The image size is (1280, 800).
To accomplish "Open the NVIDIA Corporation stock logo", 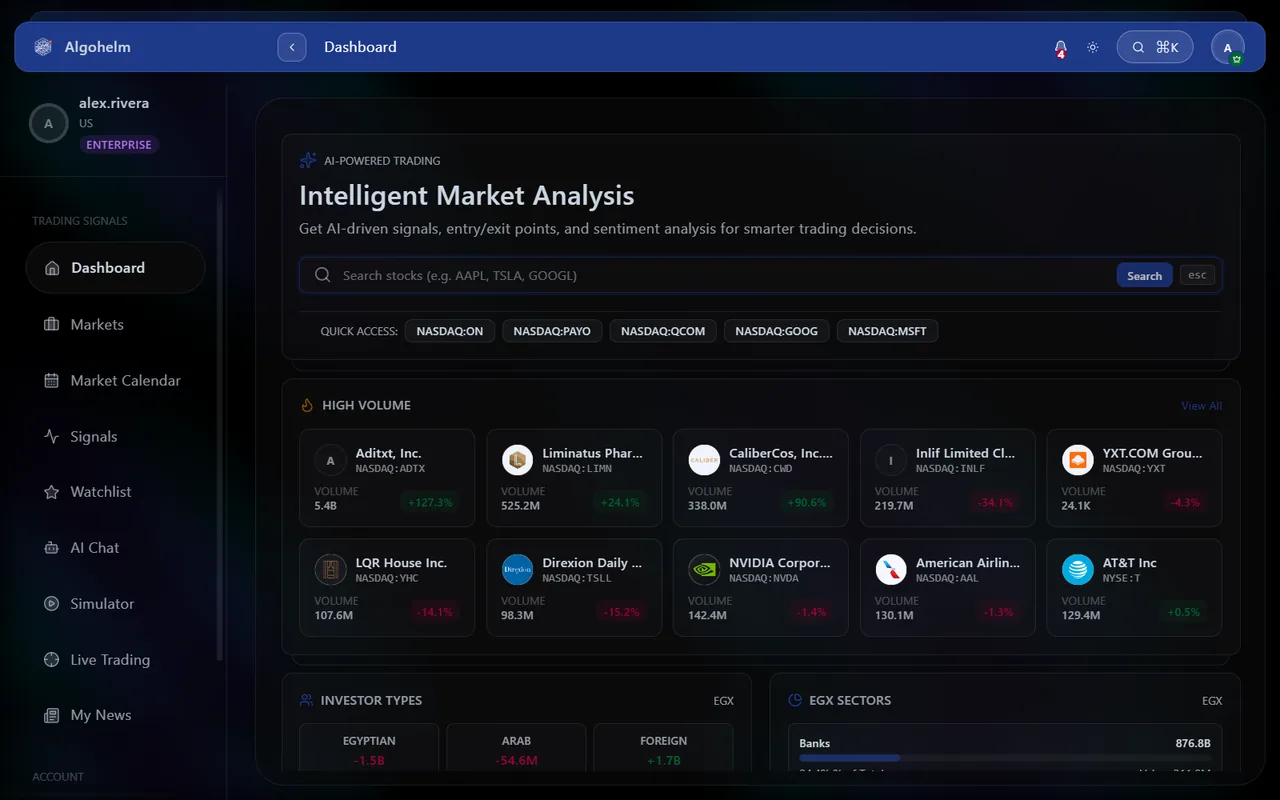I will tap(705, 570).
